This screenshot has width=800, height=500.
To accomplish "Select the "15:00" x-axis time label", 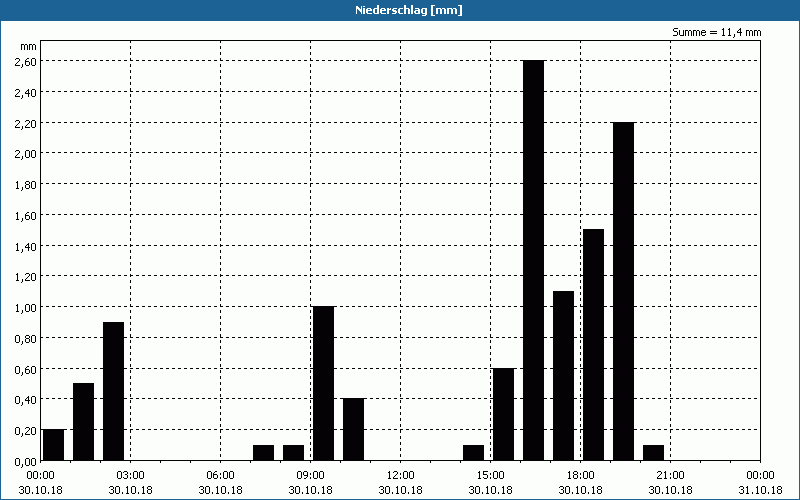I will click(490, 476).
